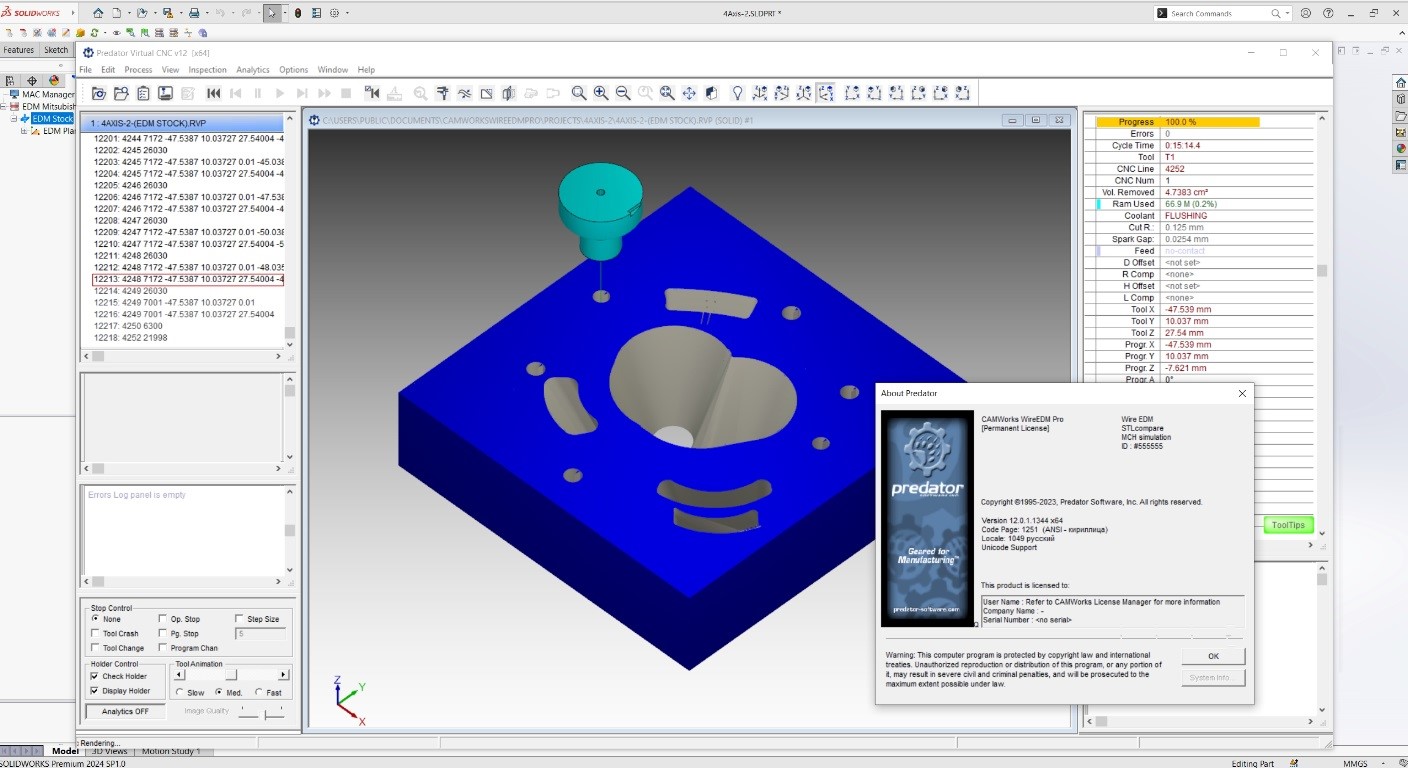Enable the Pg. Stop checkbox
Image resolution: width=1408 pixels, height=768 pixels.
pyautogui.click(x=163, y=633)
